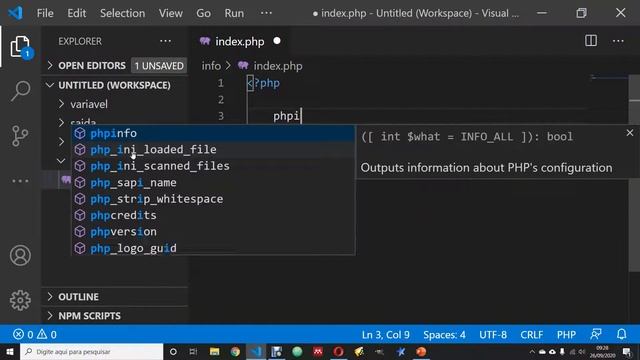Click index.php in breadcrumb
The image size is (640, 360).
point(278,66)
